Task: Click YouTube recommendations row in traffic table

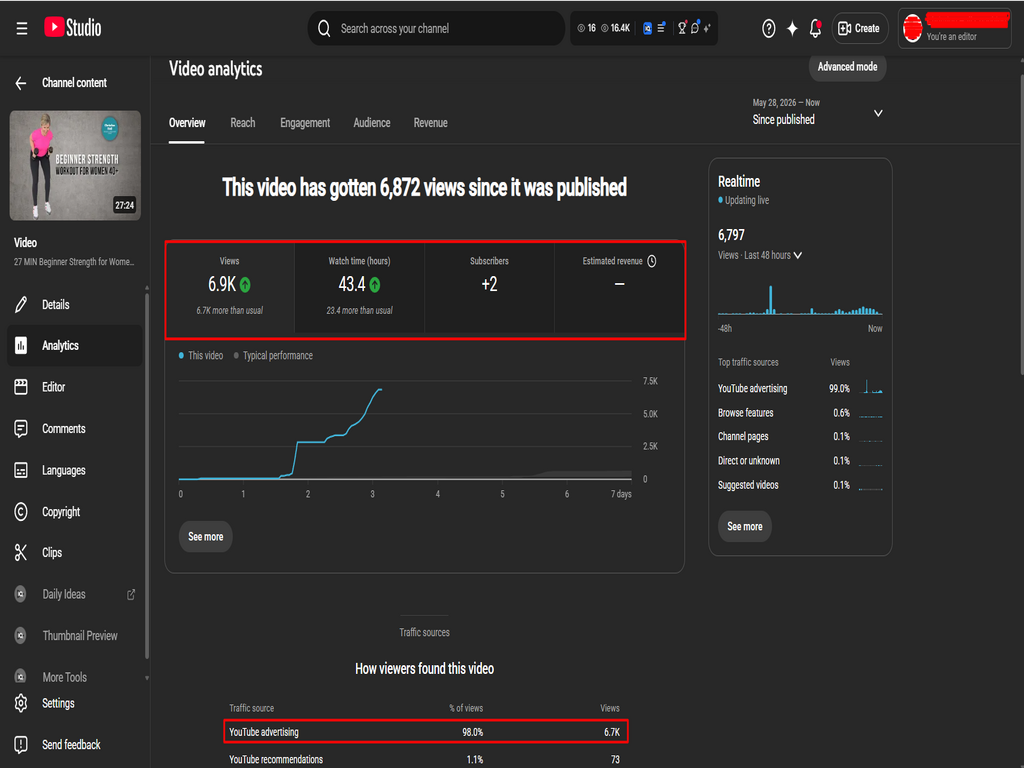Action: [424, 760]
